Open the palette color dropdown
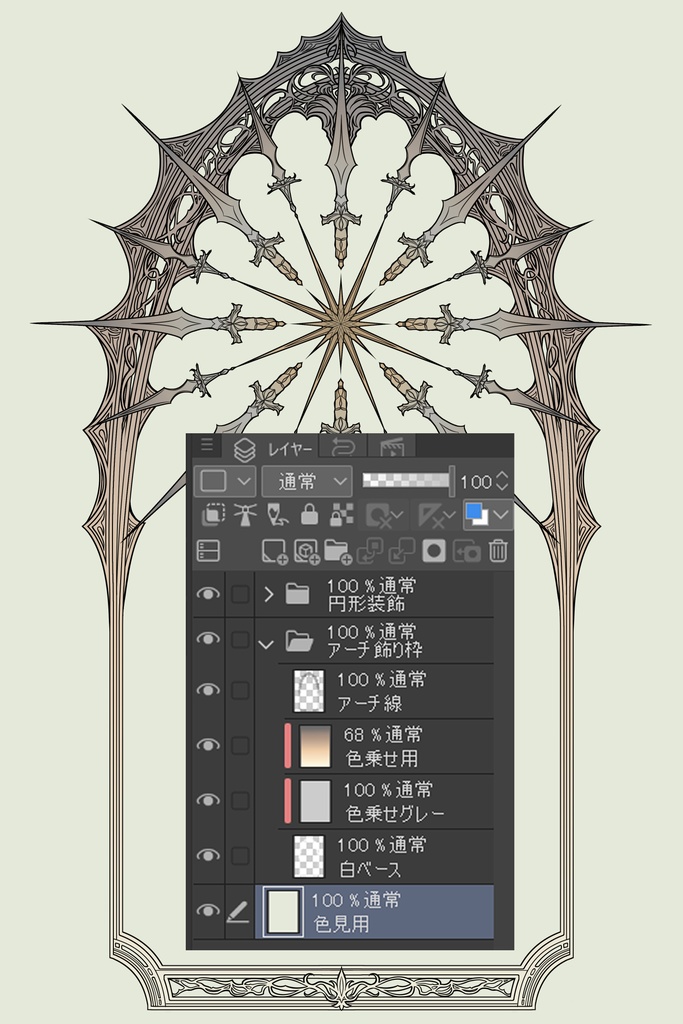This screenshot has width=683, height=1024. [225, 482]
